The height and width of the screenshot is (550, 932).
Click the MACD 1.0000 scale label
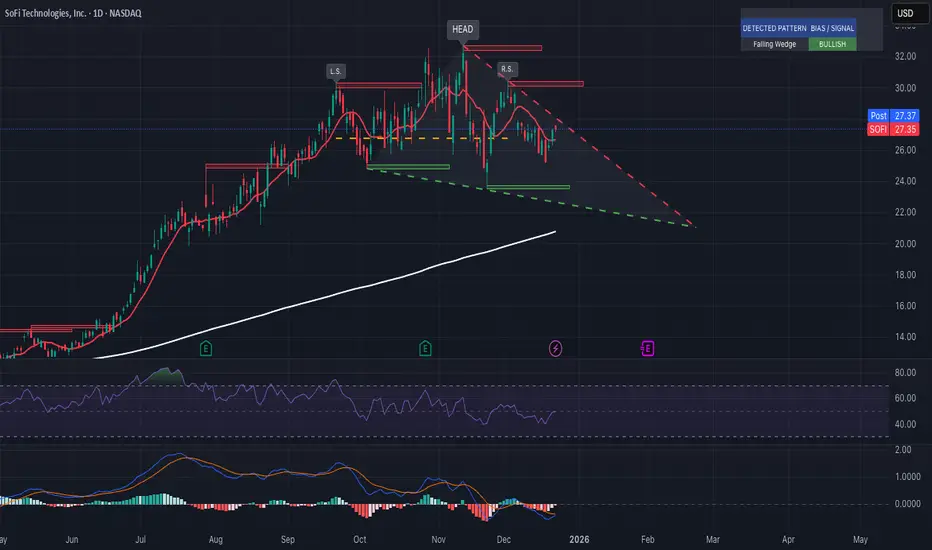click(908, 477)
